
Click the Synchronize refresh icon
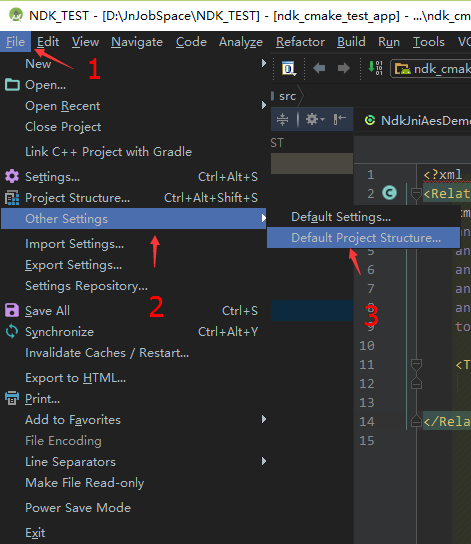click(12, 331)
